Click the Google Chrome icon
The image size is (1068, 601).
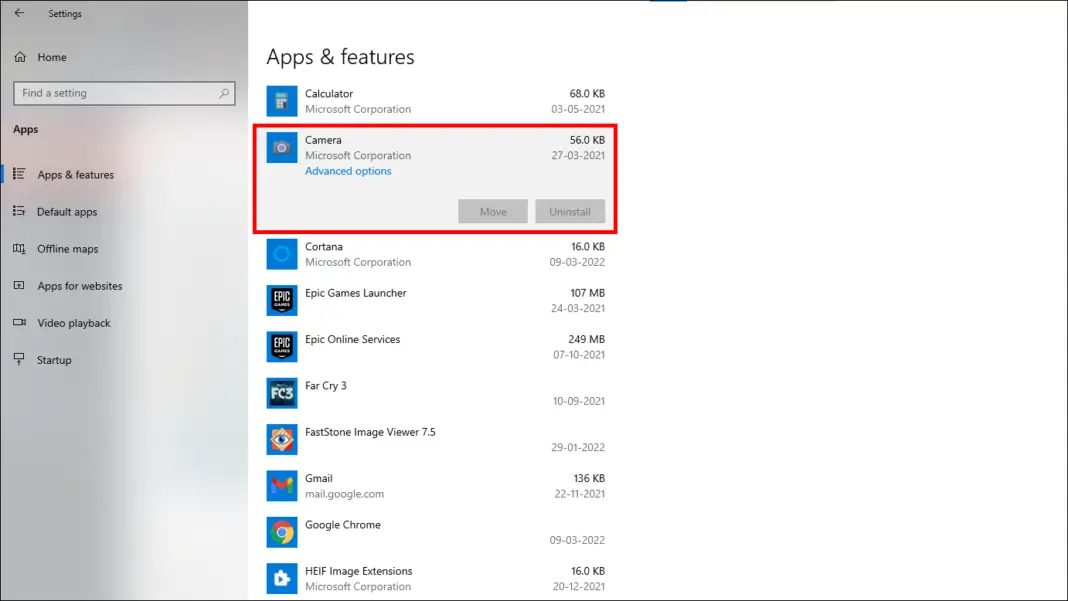click(282, 532)
